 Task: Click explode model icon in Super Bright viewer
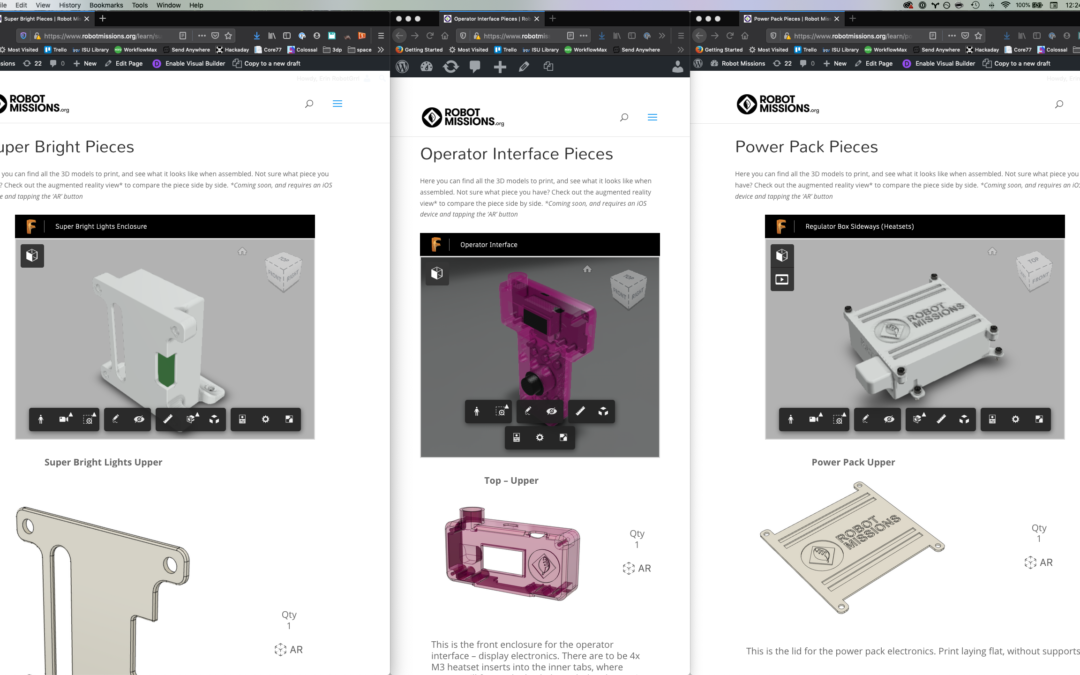tap(215, 419)
